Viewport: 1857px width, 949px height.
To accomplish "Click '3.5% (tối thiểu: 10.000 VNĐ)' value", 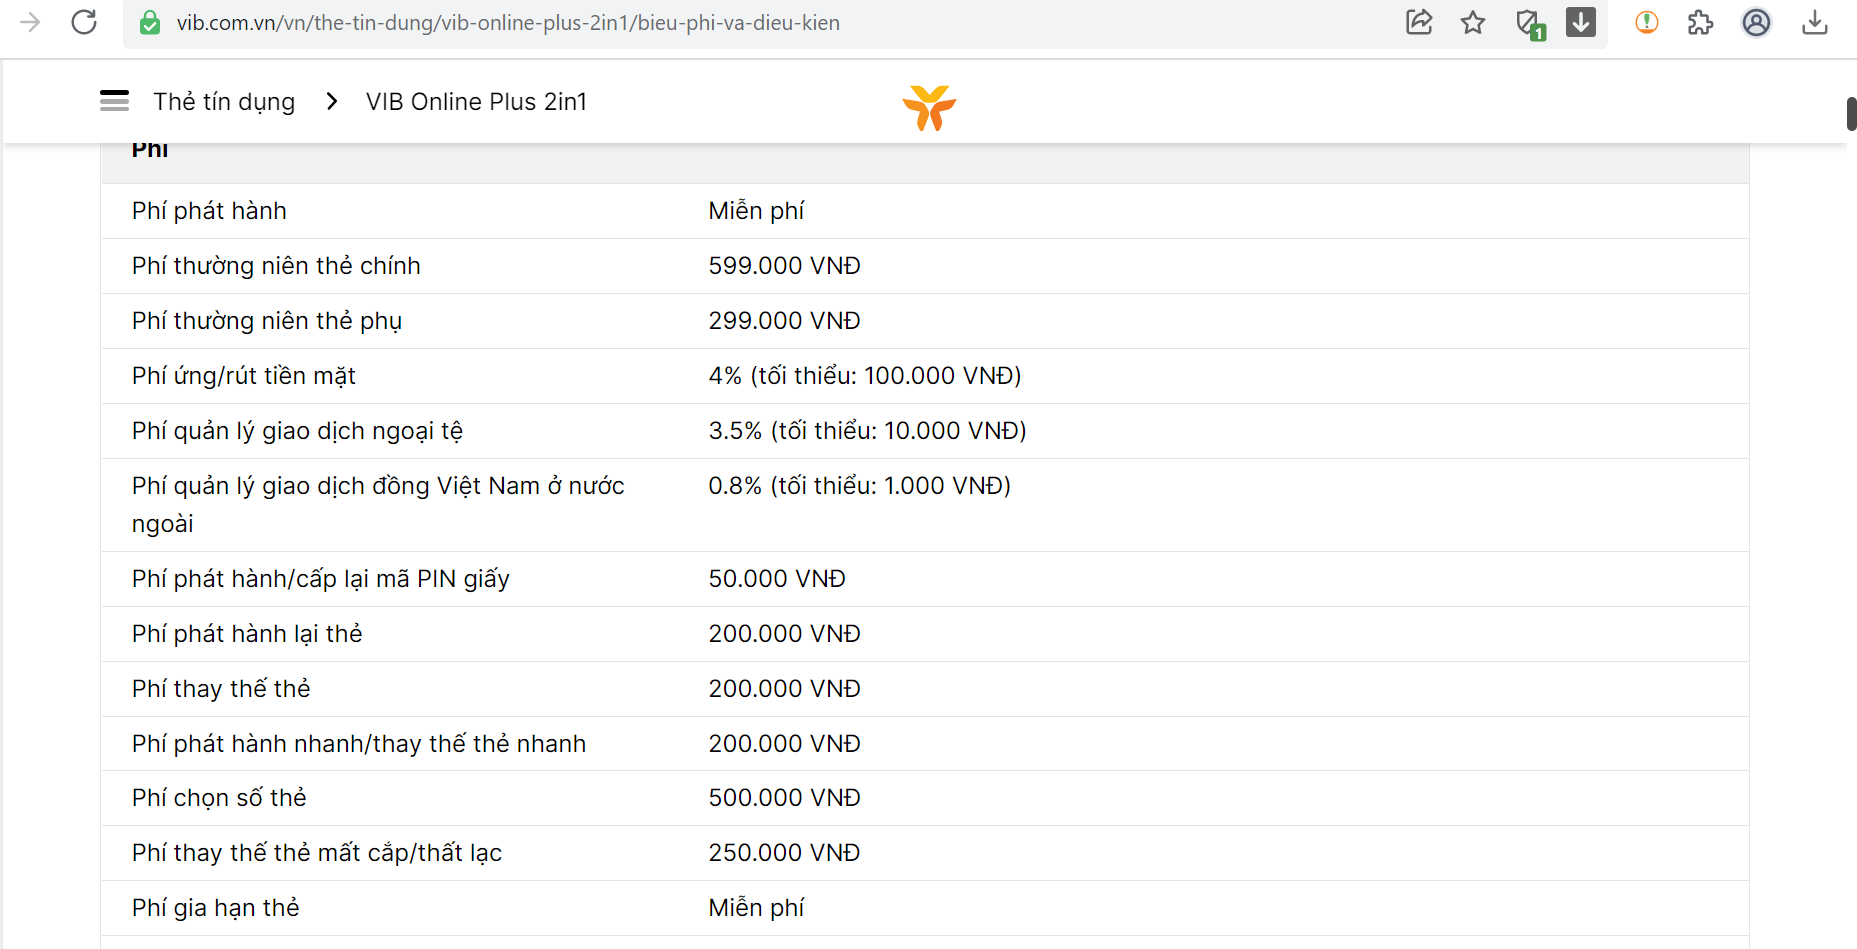I will click(867, 431).
